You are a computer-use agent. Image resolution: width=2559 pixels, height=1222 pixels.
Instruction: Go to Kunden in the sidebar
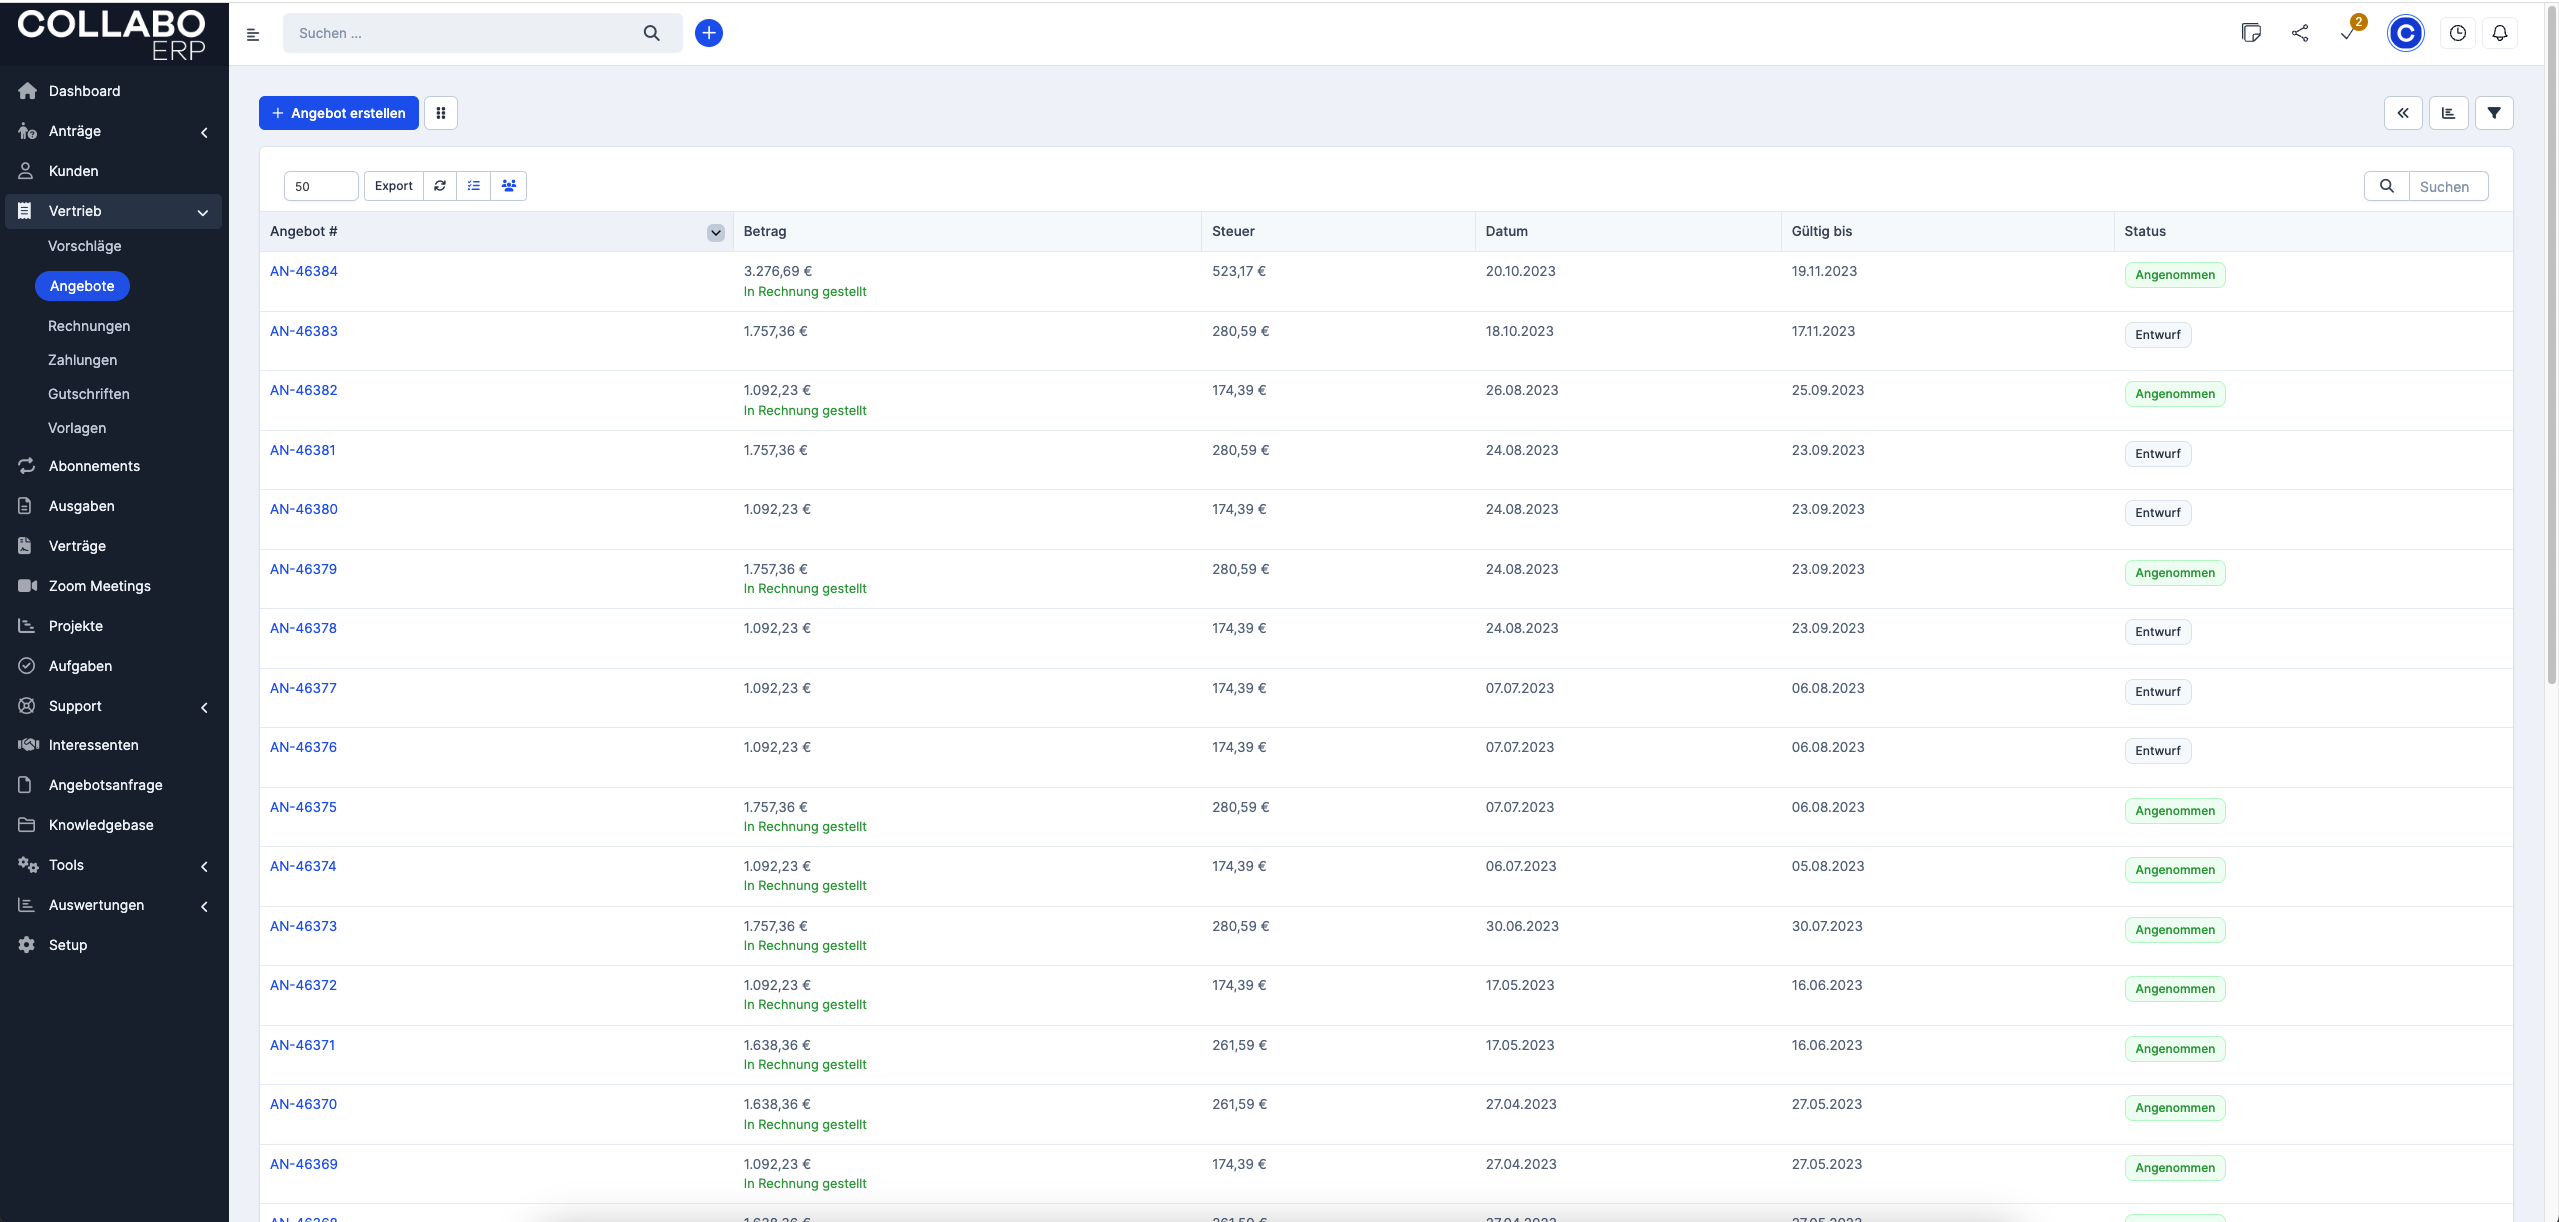pyautogui.click(x=74, y=171)
